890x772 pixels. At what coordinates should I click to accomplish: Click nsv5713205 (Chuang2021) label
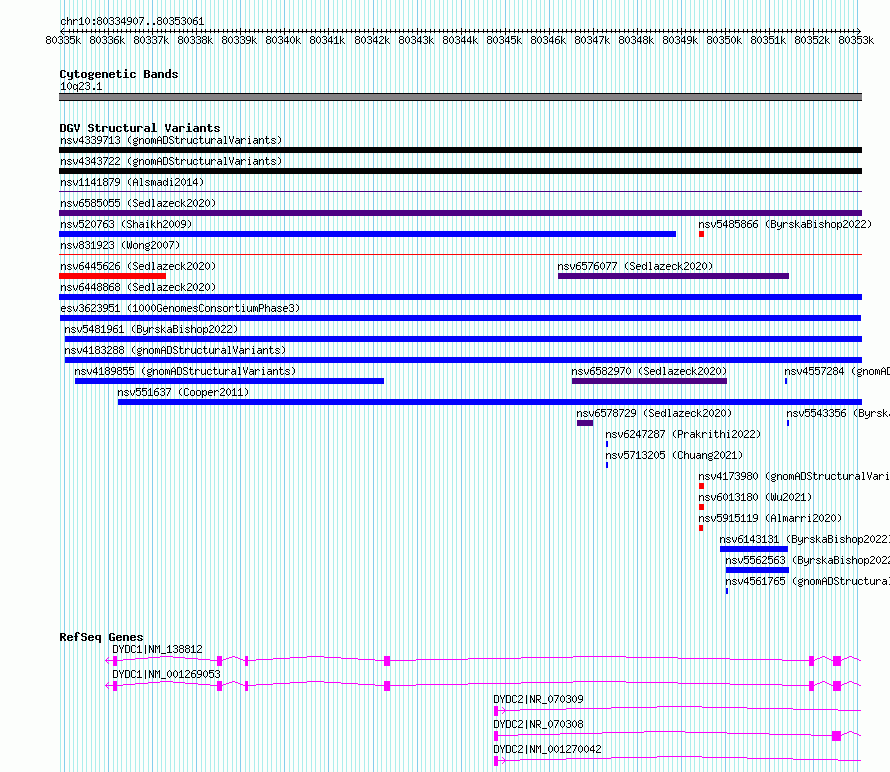[674, 455]
